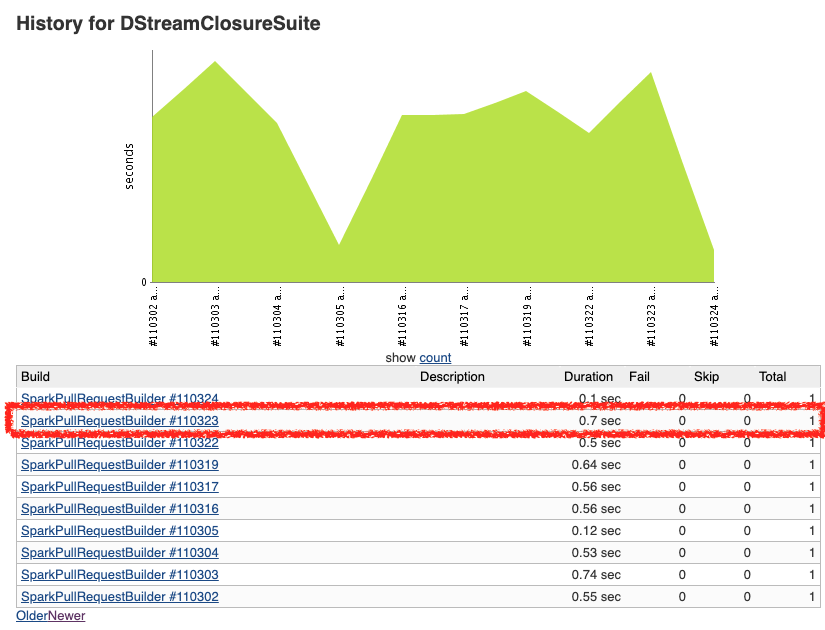Viewport: 825px width, 630px height.
Task: Open SparkPullRequestBuilder #110303 build link
Action: [119, 575]
